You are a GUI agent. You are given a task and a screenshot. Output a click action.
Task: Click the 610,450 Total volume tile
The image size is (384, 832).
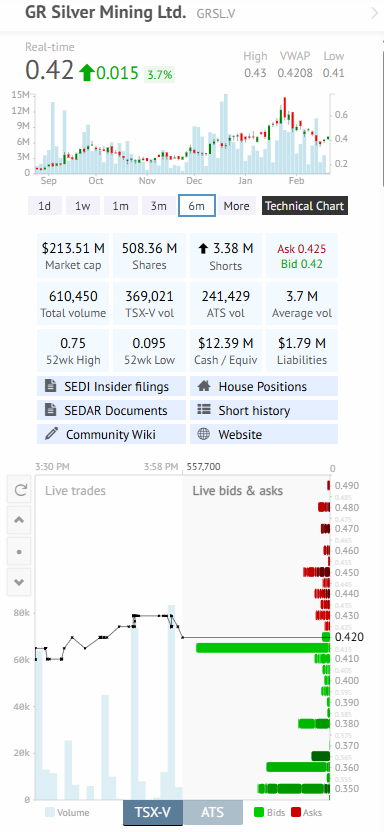tap(73, 303)
